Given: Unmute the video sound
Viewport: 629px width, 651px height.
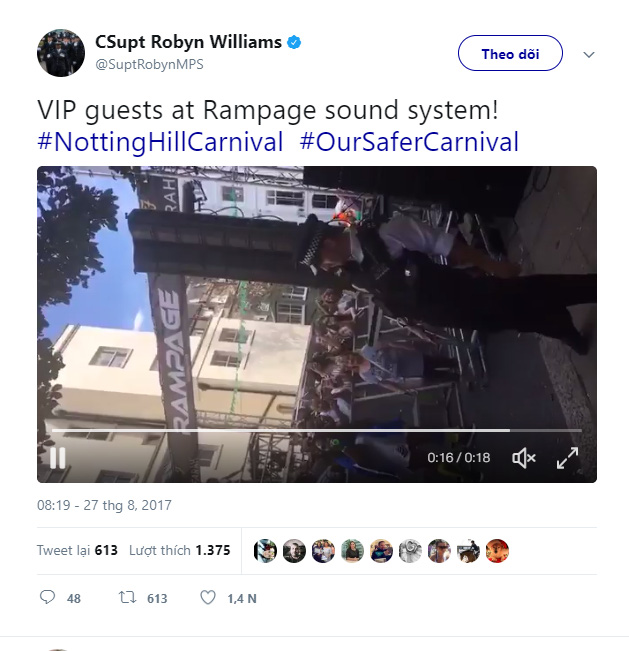Looking at the screenshot, I should click(x=523, y=458).
